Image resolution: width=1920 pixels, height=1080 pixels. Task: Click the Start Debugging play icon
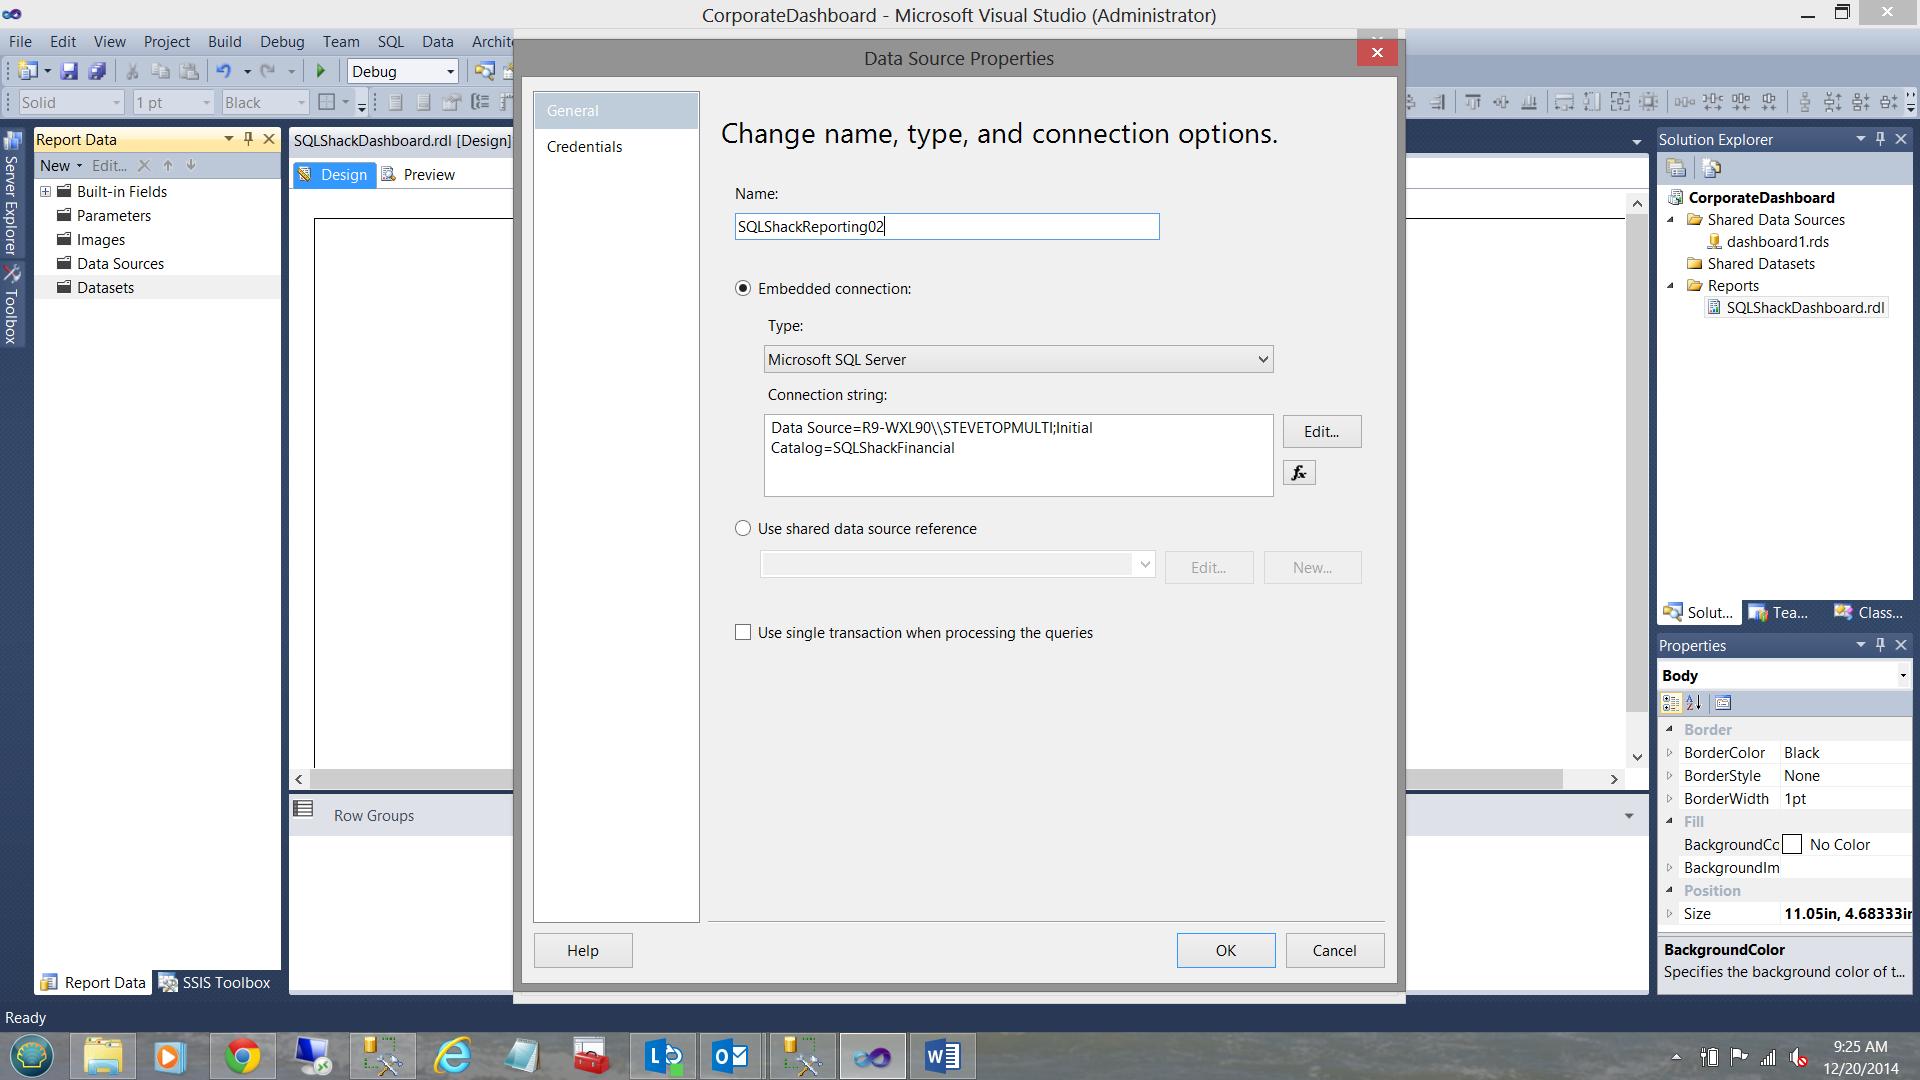tap(321, 71)
